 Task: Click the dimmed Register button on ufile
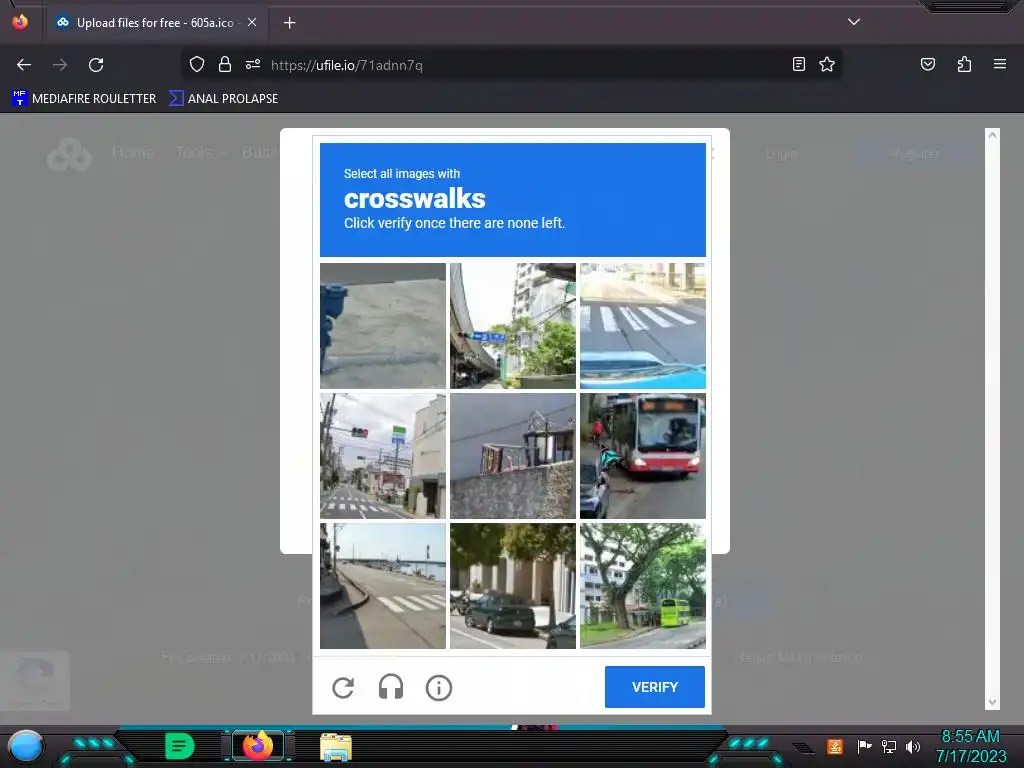tap(914, 153)
